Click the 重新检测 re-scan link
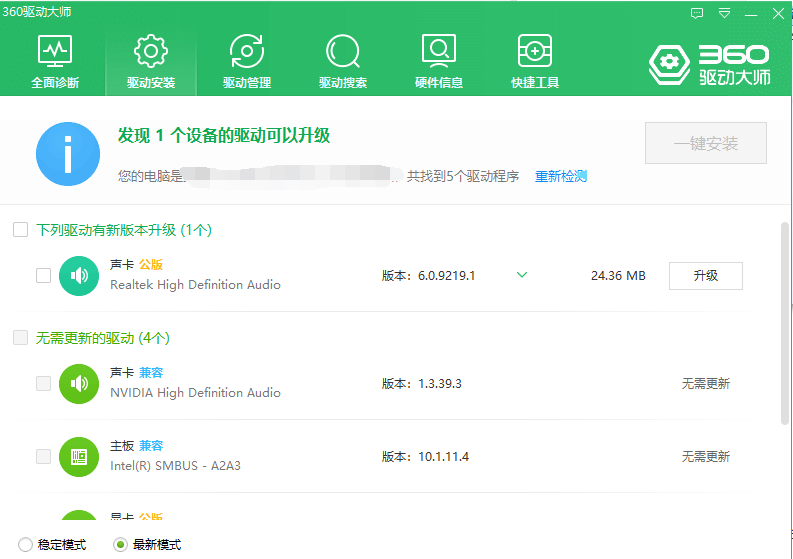Viewport: 793px width, 559px height. click(x=561, y=177)
